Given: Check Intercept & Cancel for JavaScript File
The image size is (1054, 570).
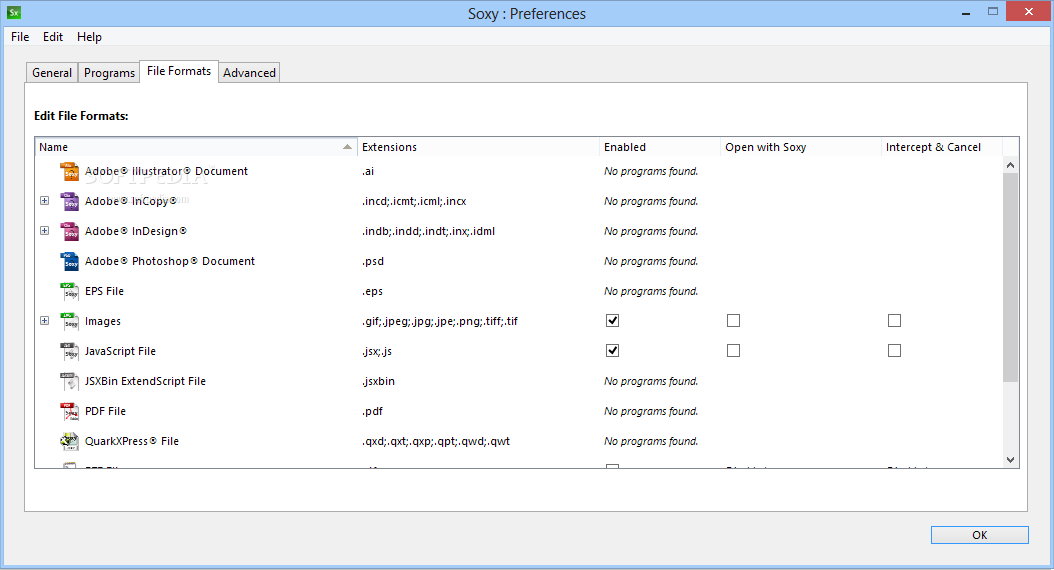Looking at the screenshot, I should pyautogui.click(x=894, y=350).
